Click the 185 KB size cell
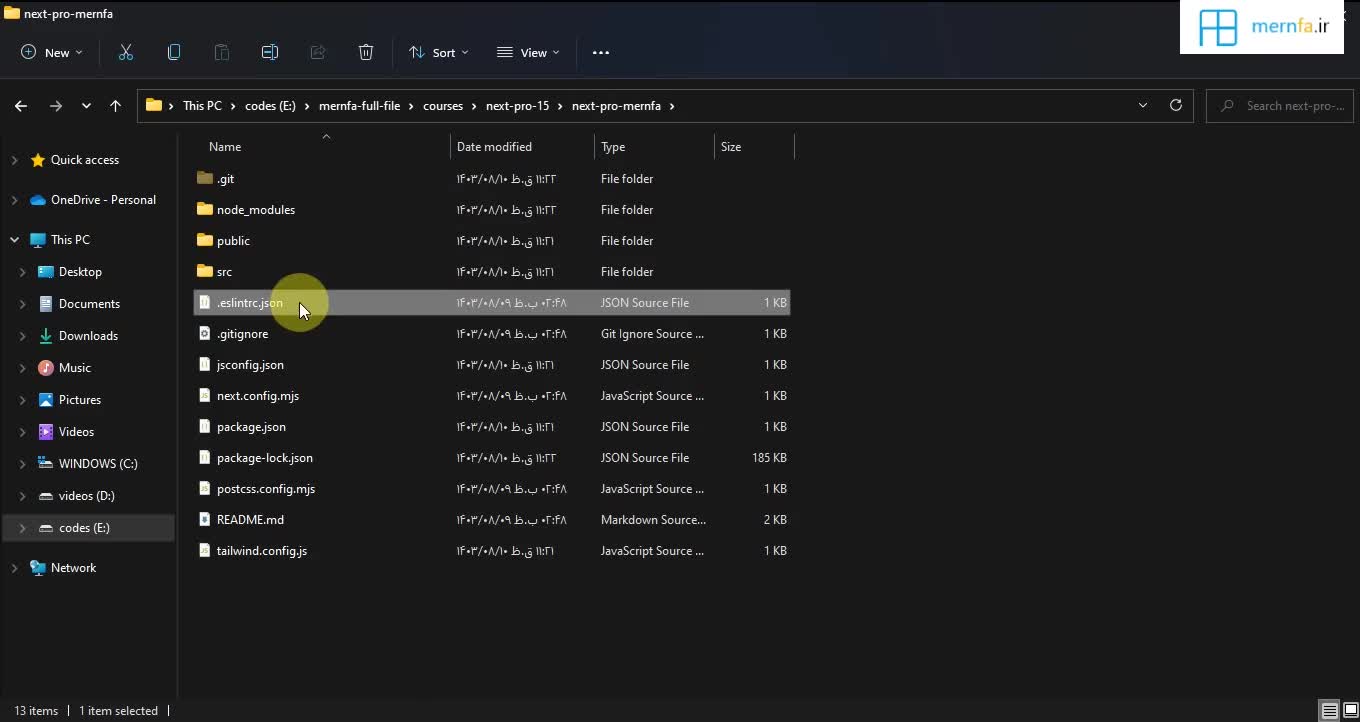The height and width of the screenshot is (722, 1360). click(x=769, y=458)
